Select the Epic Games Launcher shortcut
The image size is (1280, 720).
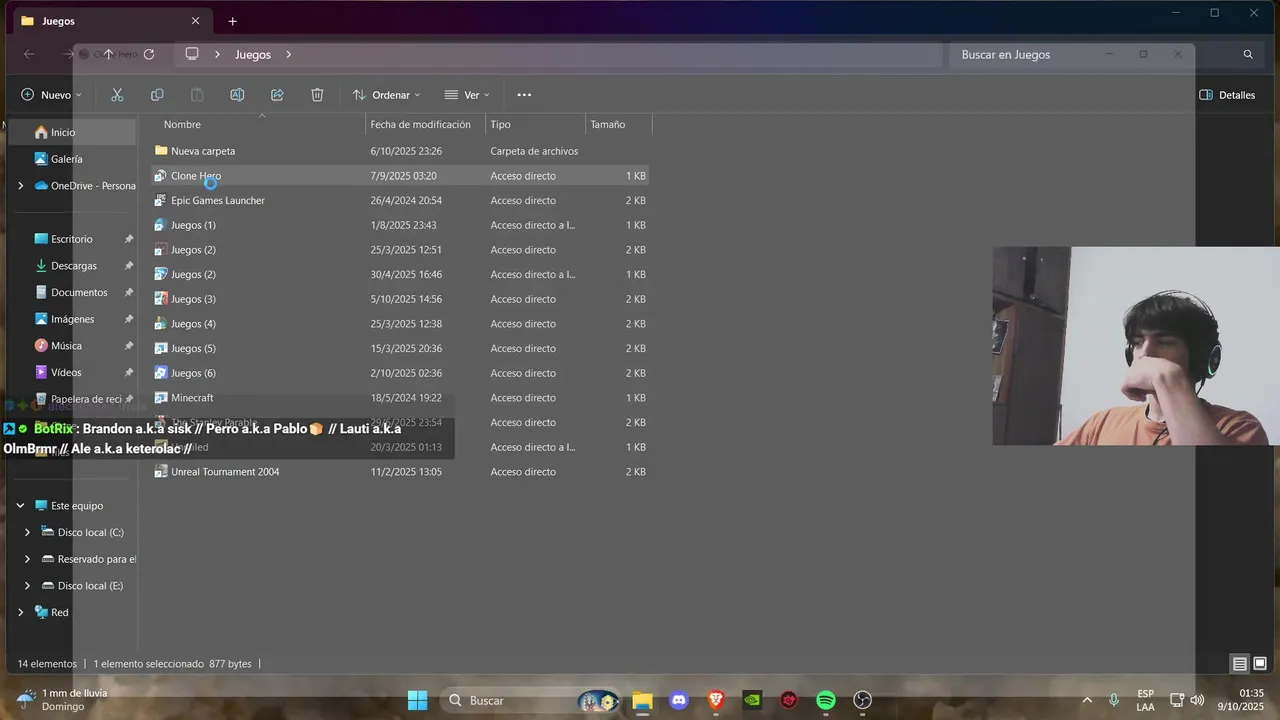tap(400, 200)
